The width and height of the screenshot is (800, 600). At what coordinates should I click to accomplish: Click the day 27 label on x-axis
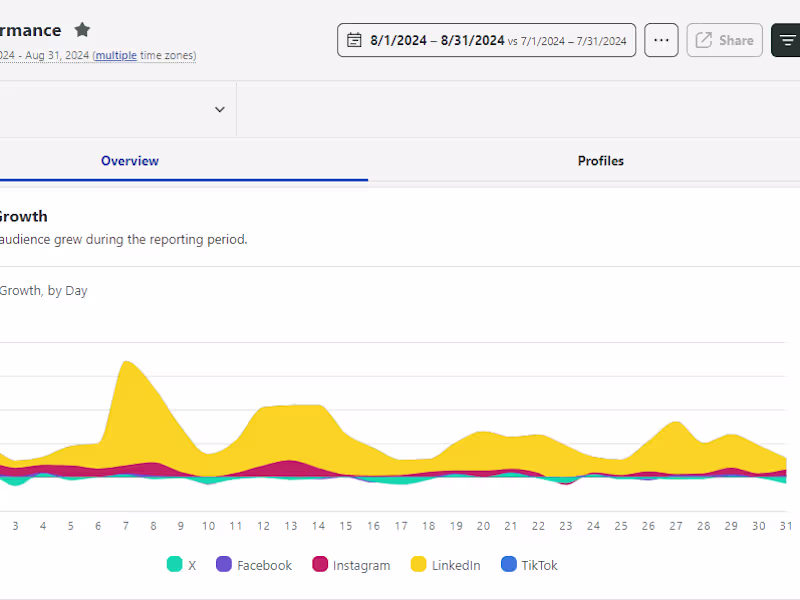coord(676,526)
